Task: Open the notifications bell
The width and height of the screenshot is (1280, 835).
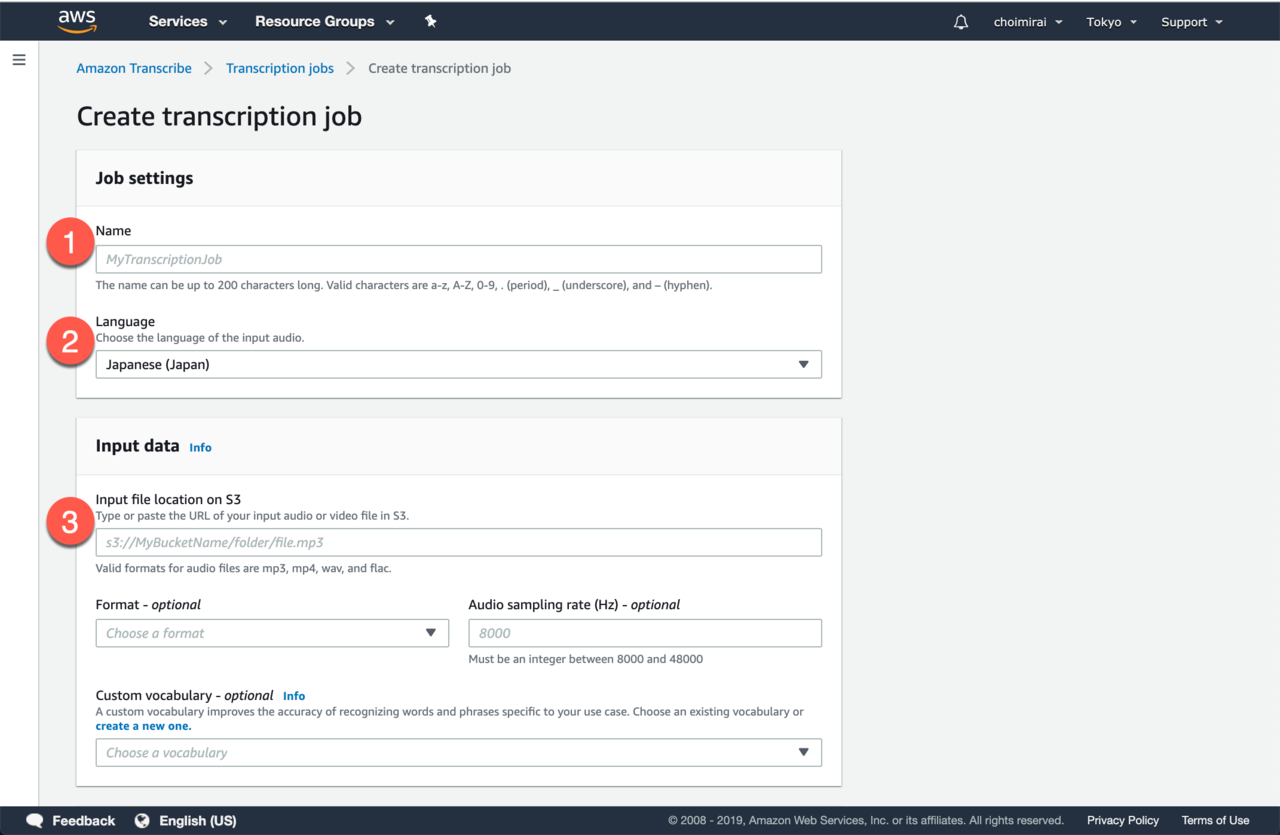Action: pos(961,22)
